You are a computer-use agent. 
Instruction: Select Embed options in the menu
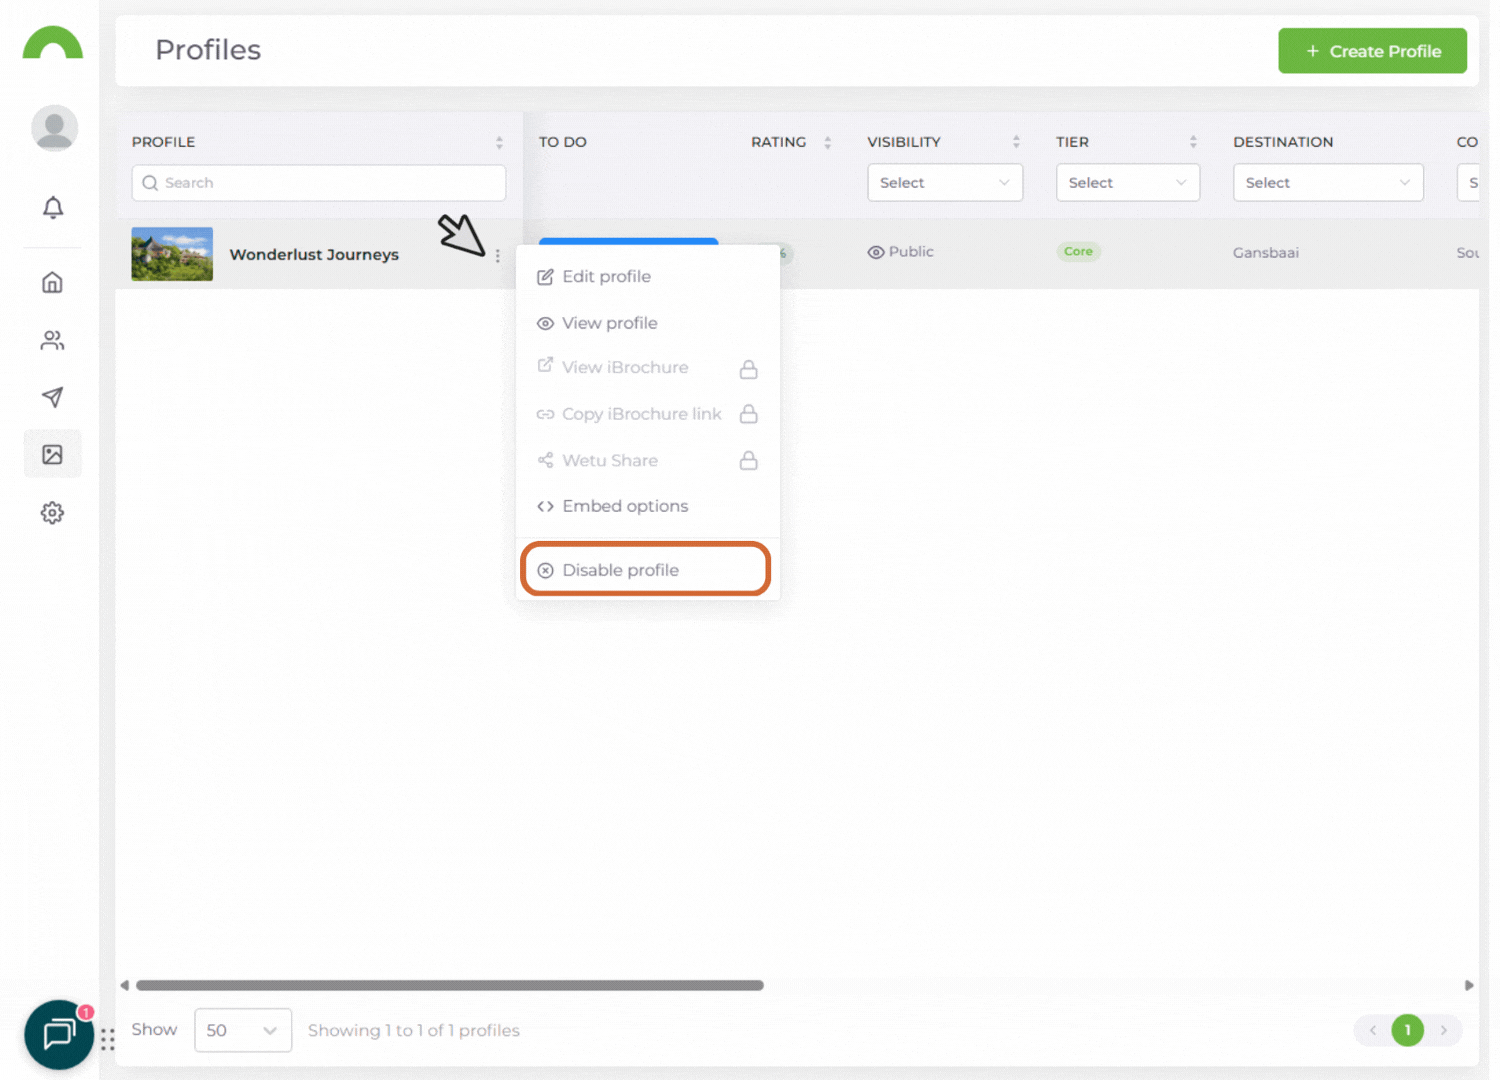(x=625, y=506)
